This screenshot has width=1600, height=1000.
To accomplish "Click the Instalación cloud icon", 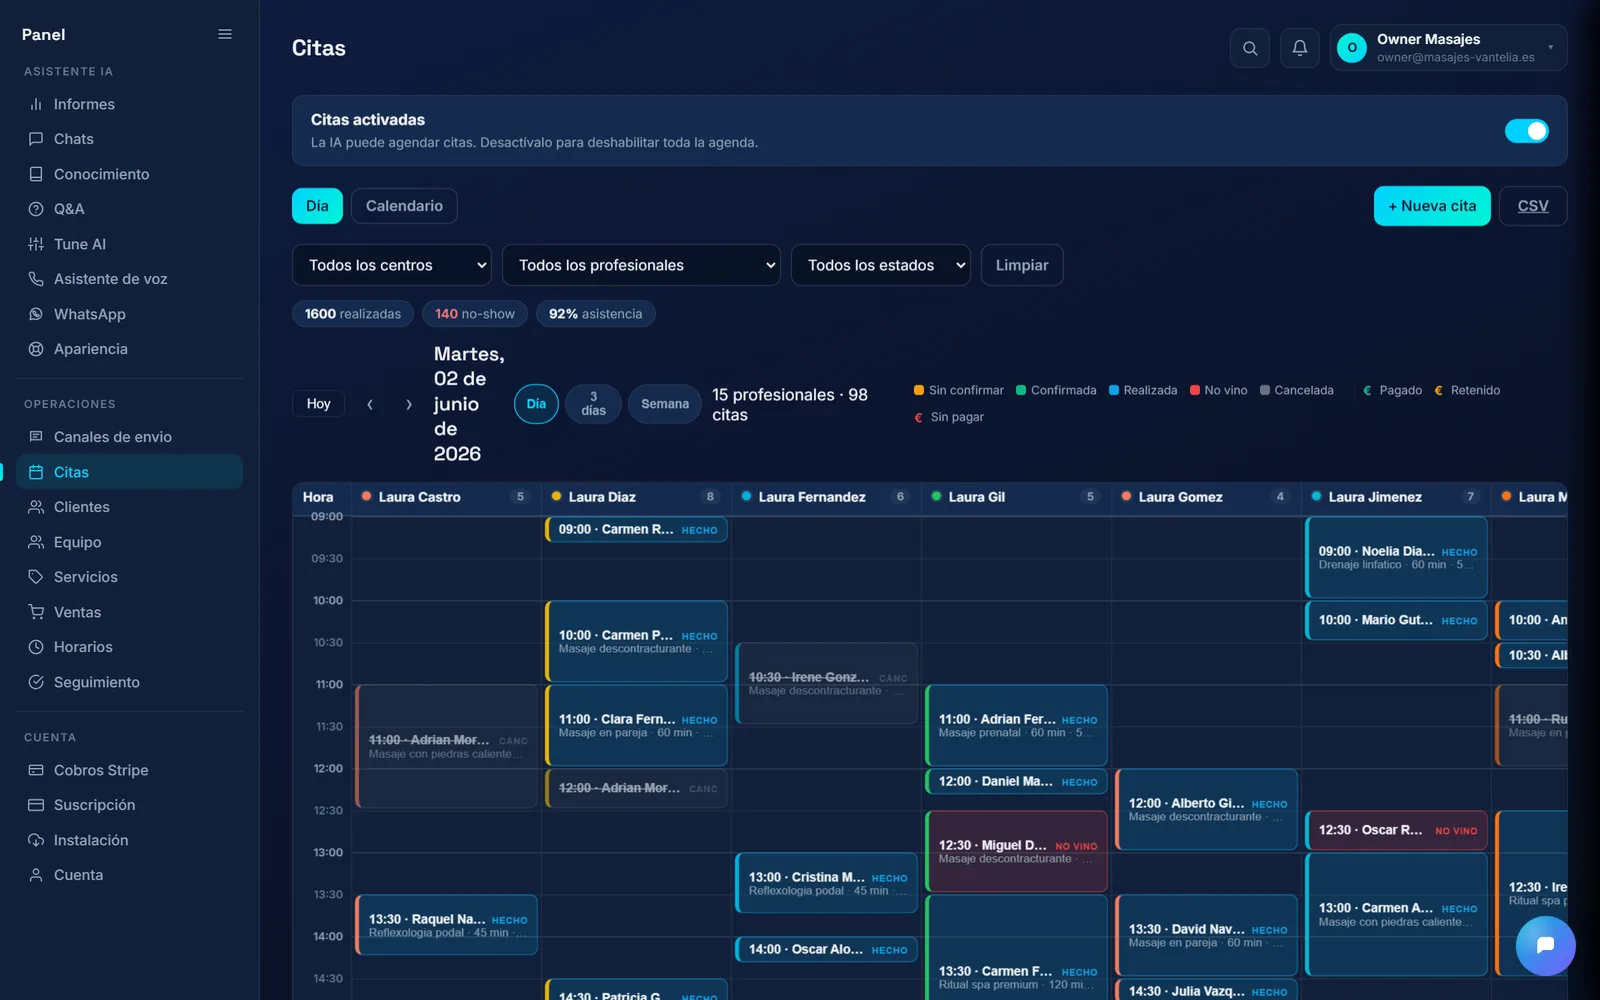I will [x=36, y=840].
